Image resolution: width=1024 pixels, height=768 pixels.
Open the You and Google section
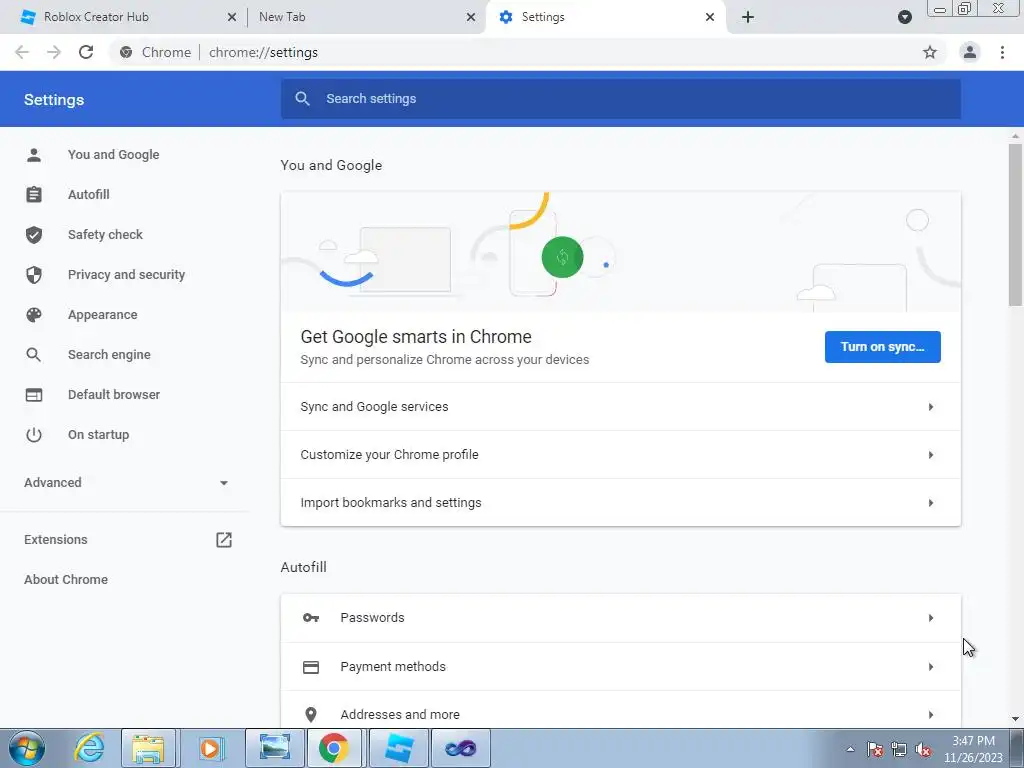click(x=114, y=155)
